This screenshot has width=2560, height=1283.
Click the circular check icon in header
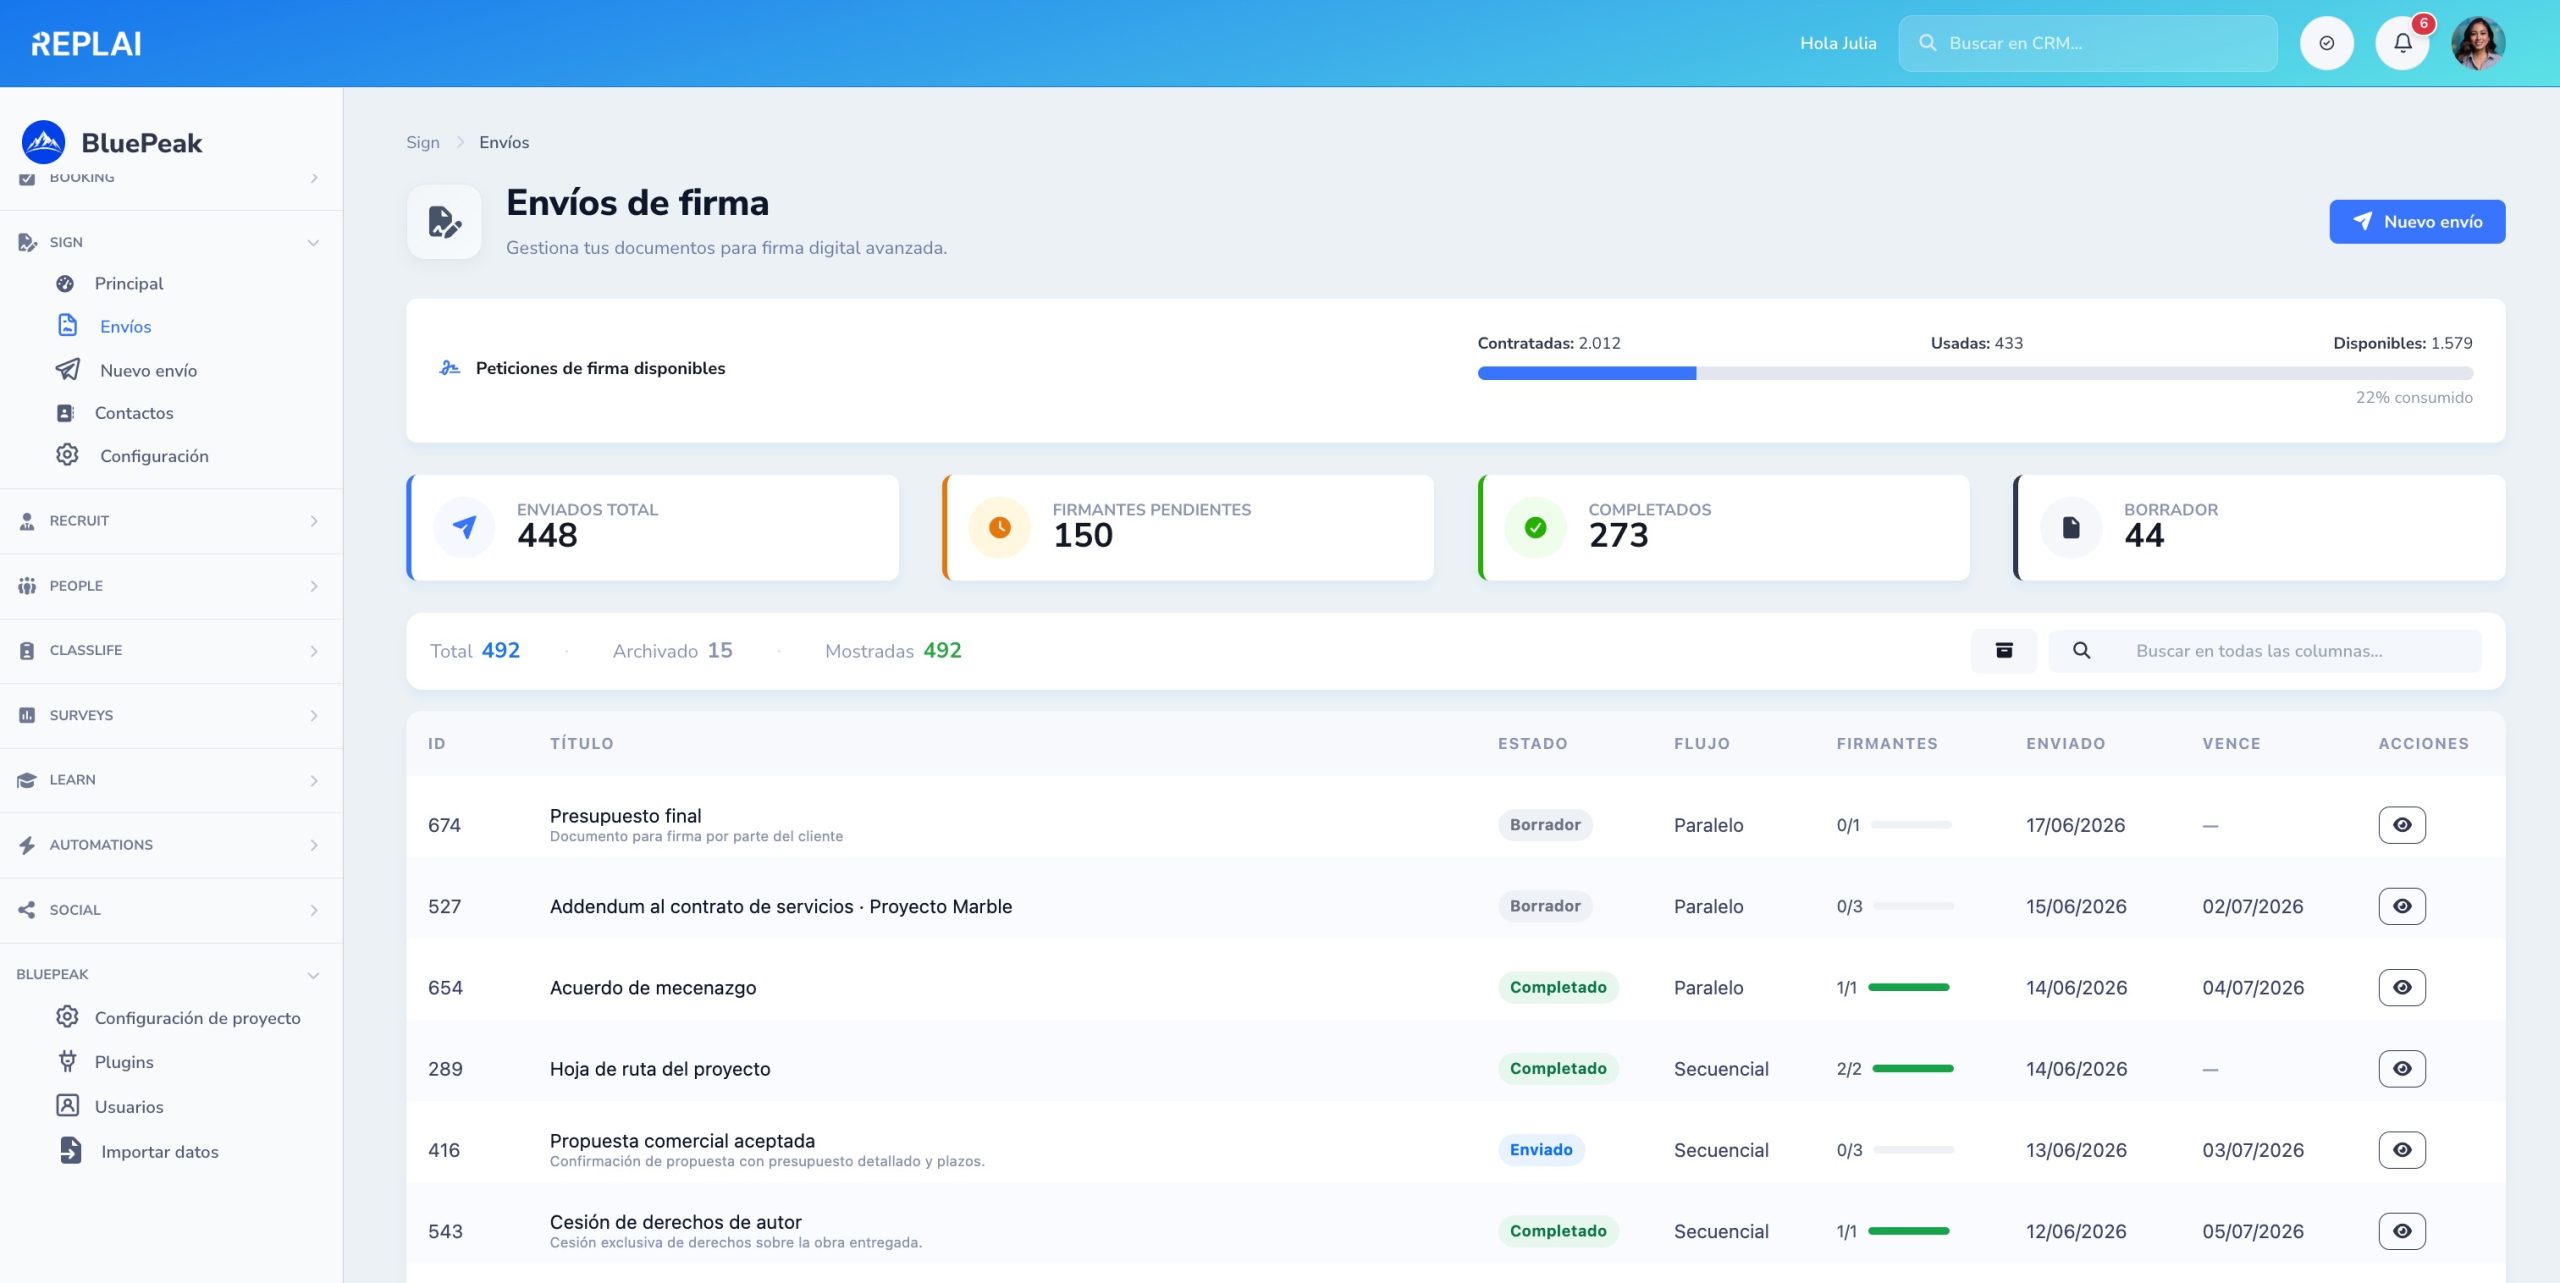click(2326, 43)
